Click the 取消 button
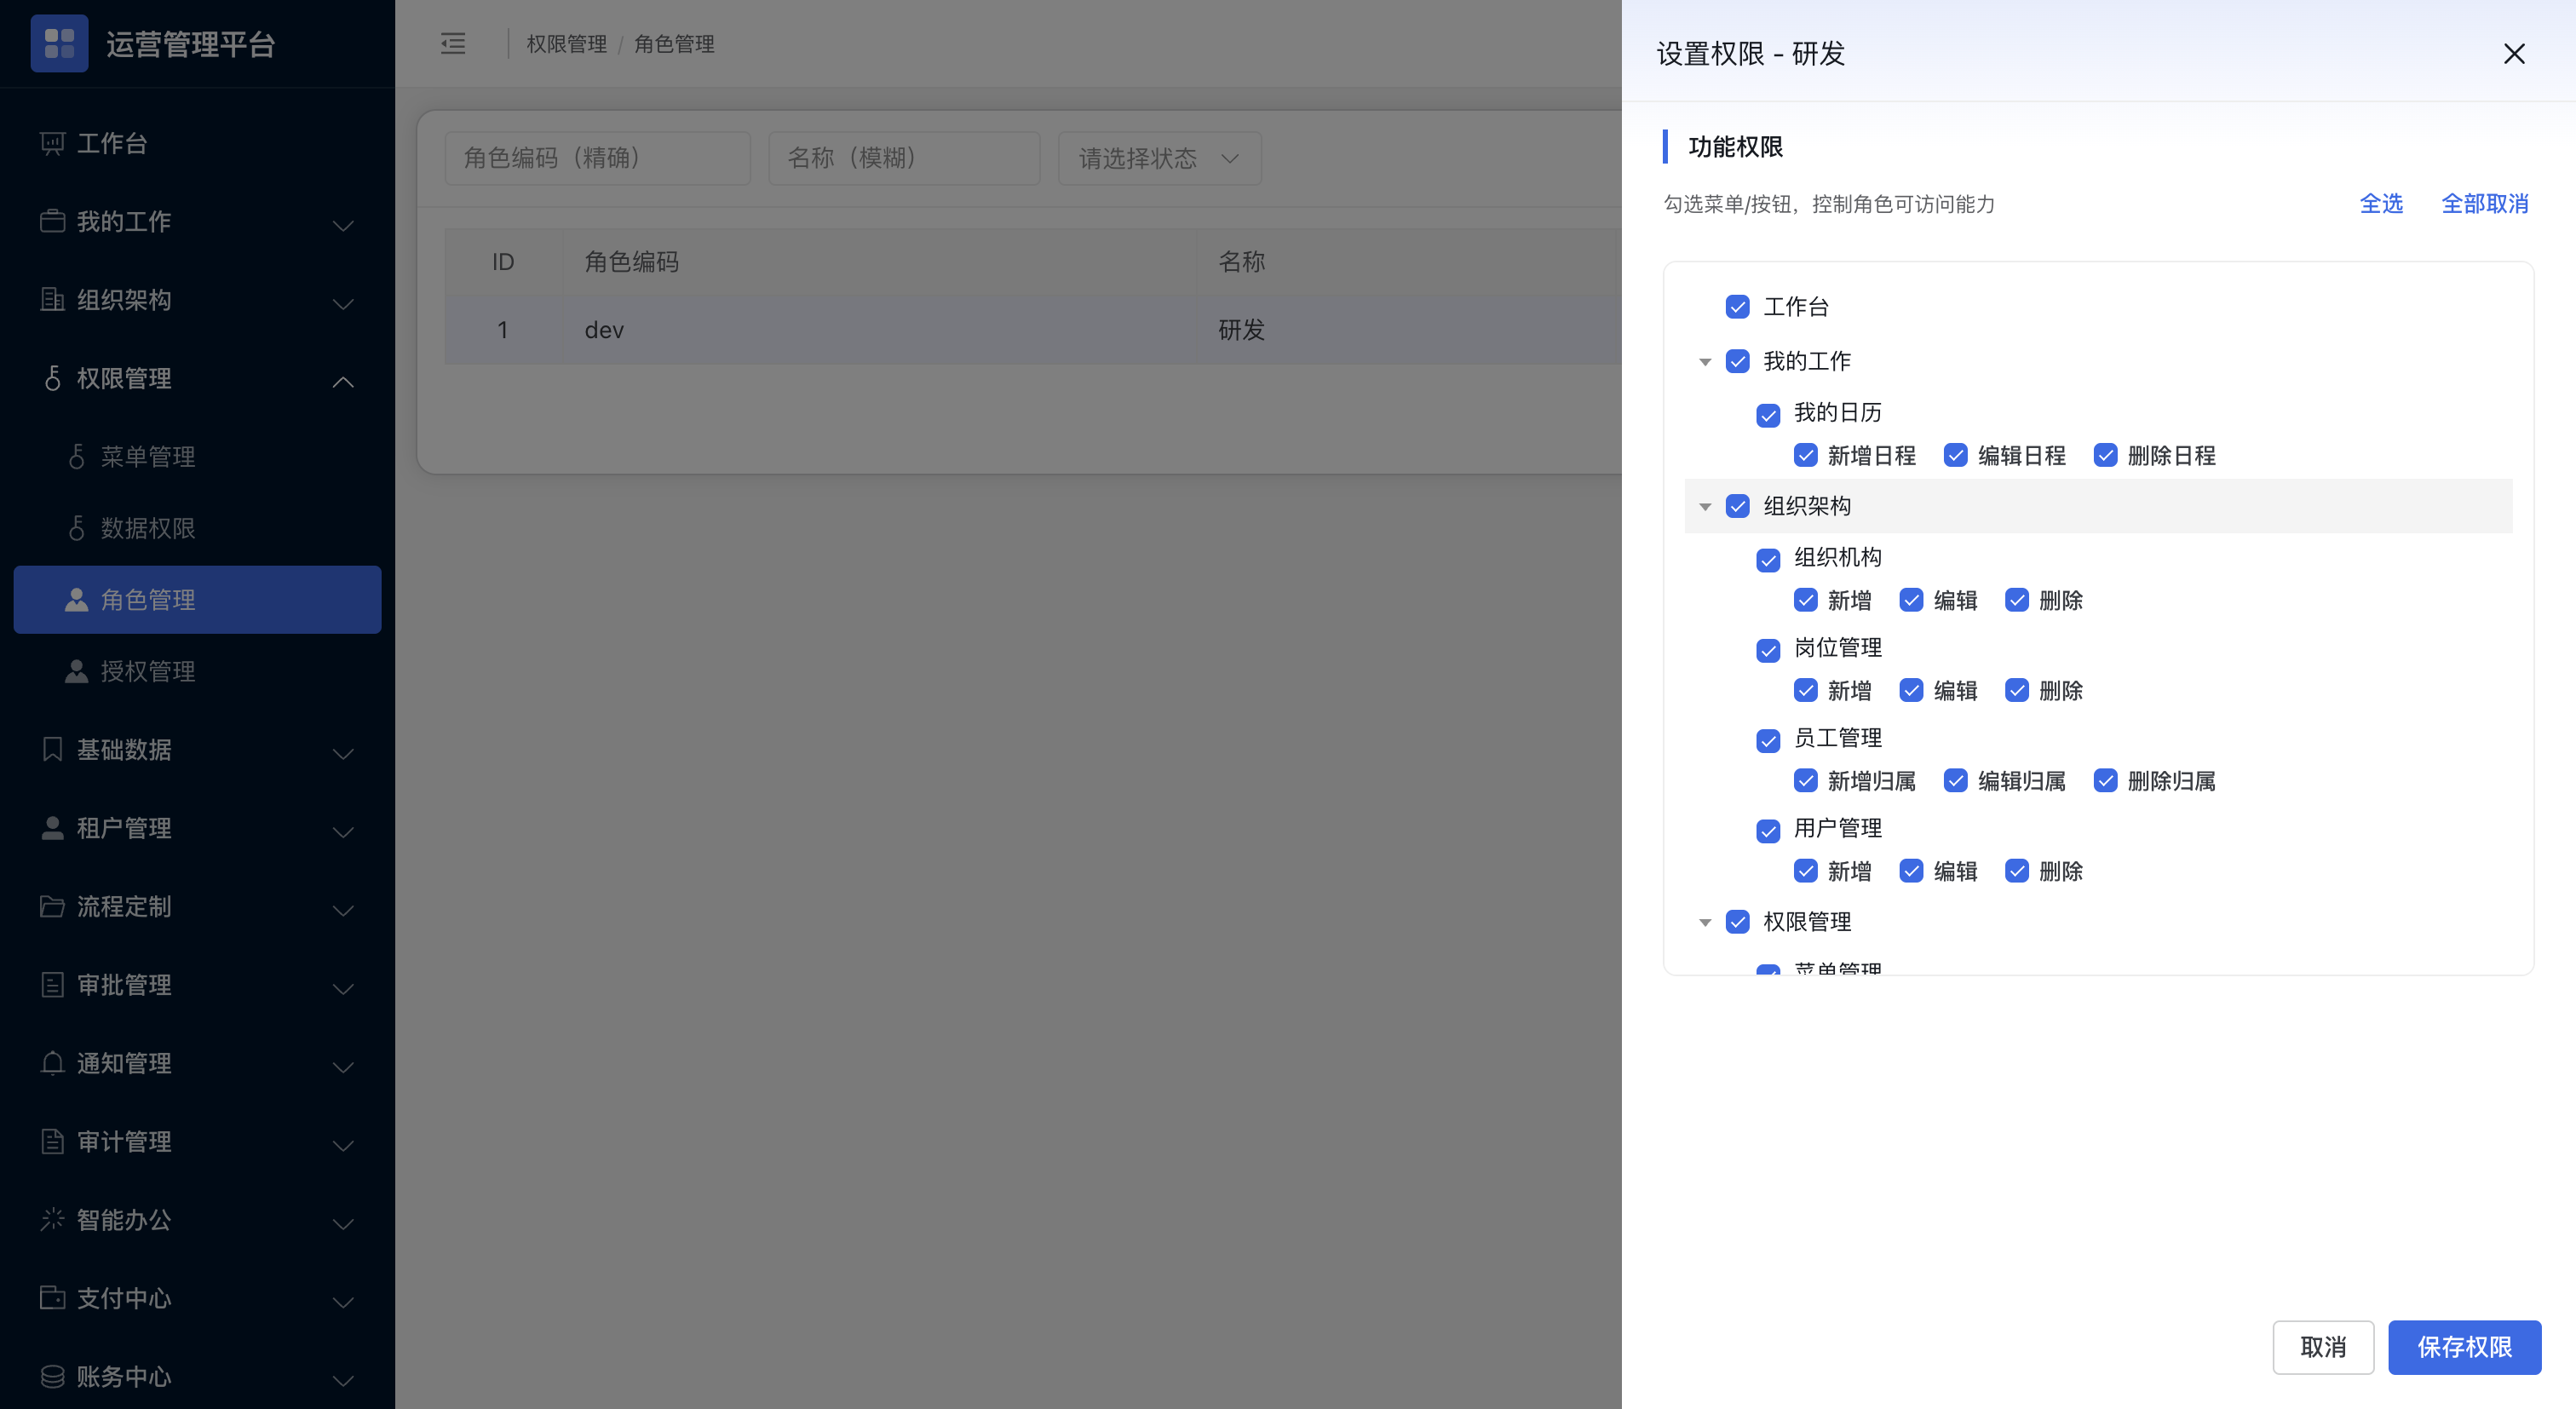This screenshot has width=2576, height=1409. tap(2322, 1347)
